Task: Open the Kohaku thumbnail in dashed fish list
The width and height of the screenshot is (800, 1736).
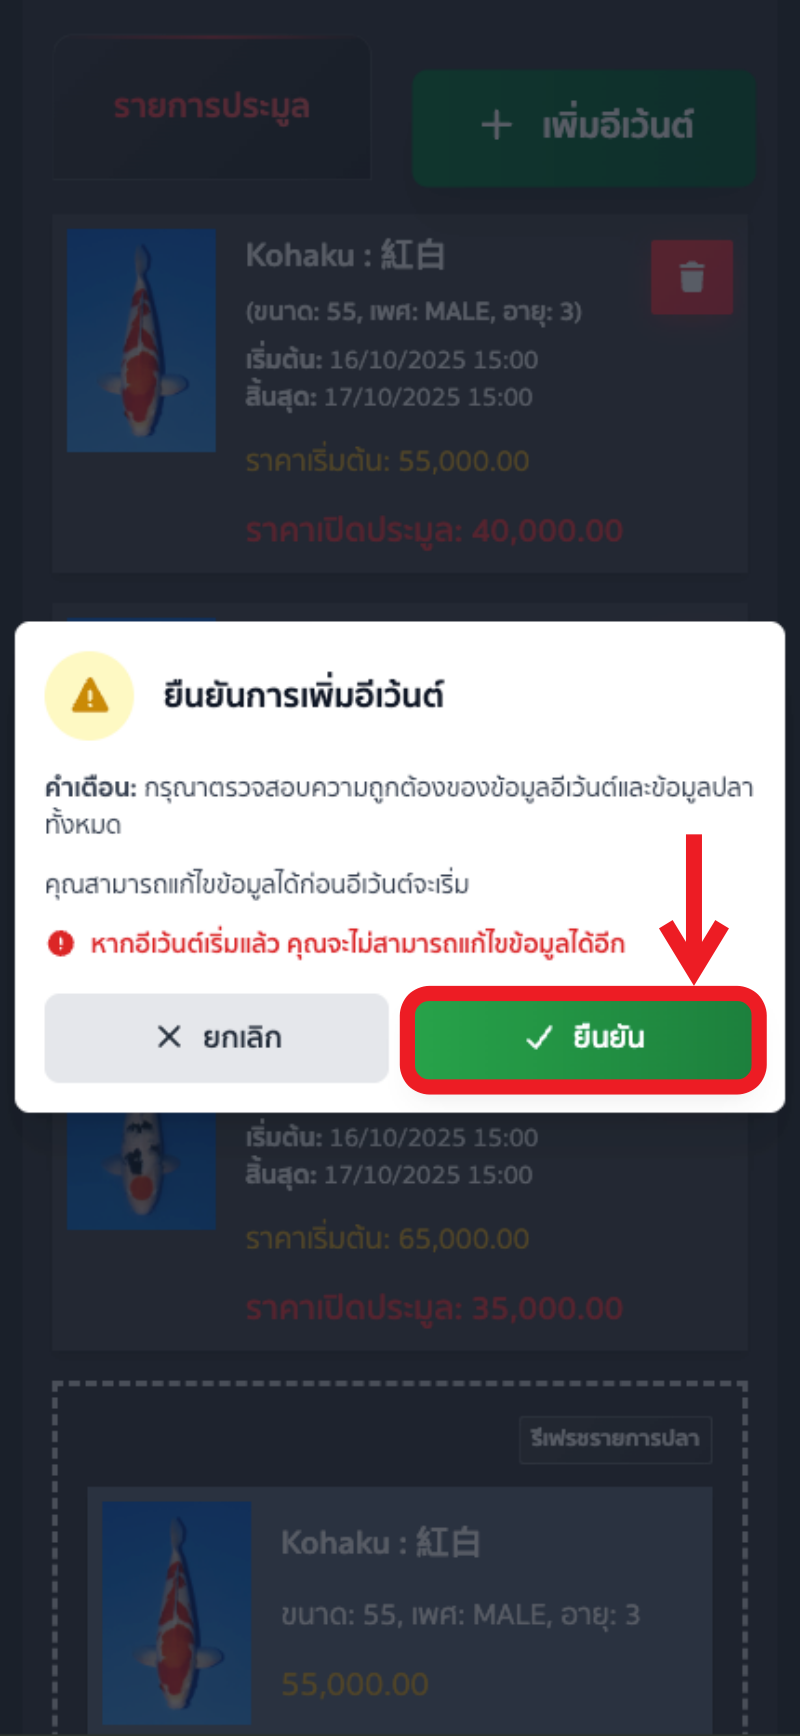Action: click(177, 1612)
